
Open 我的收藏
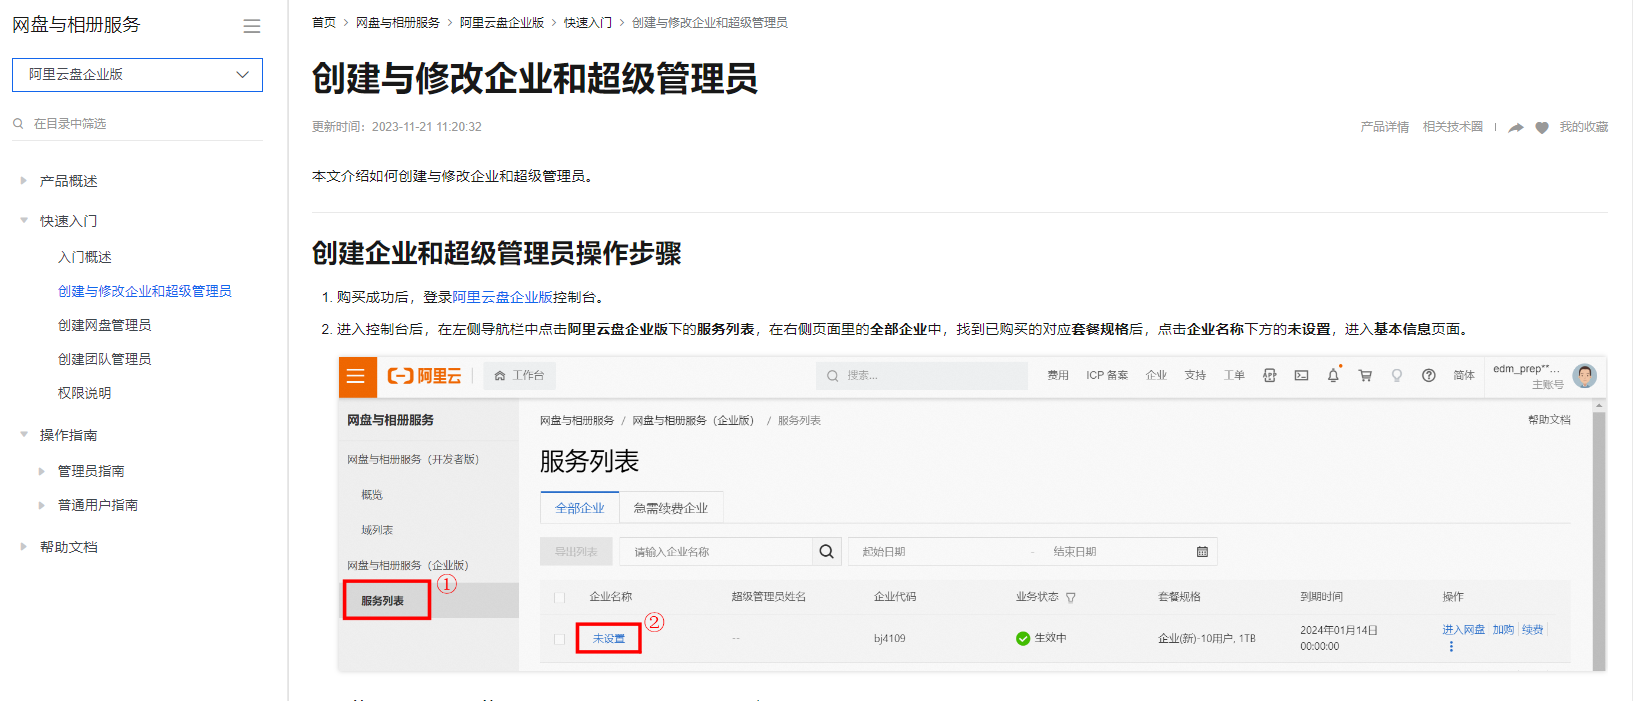point(1584,127)
